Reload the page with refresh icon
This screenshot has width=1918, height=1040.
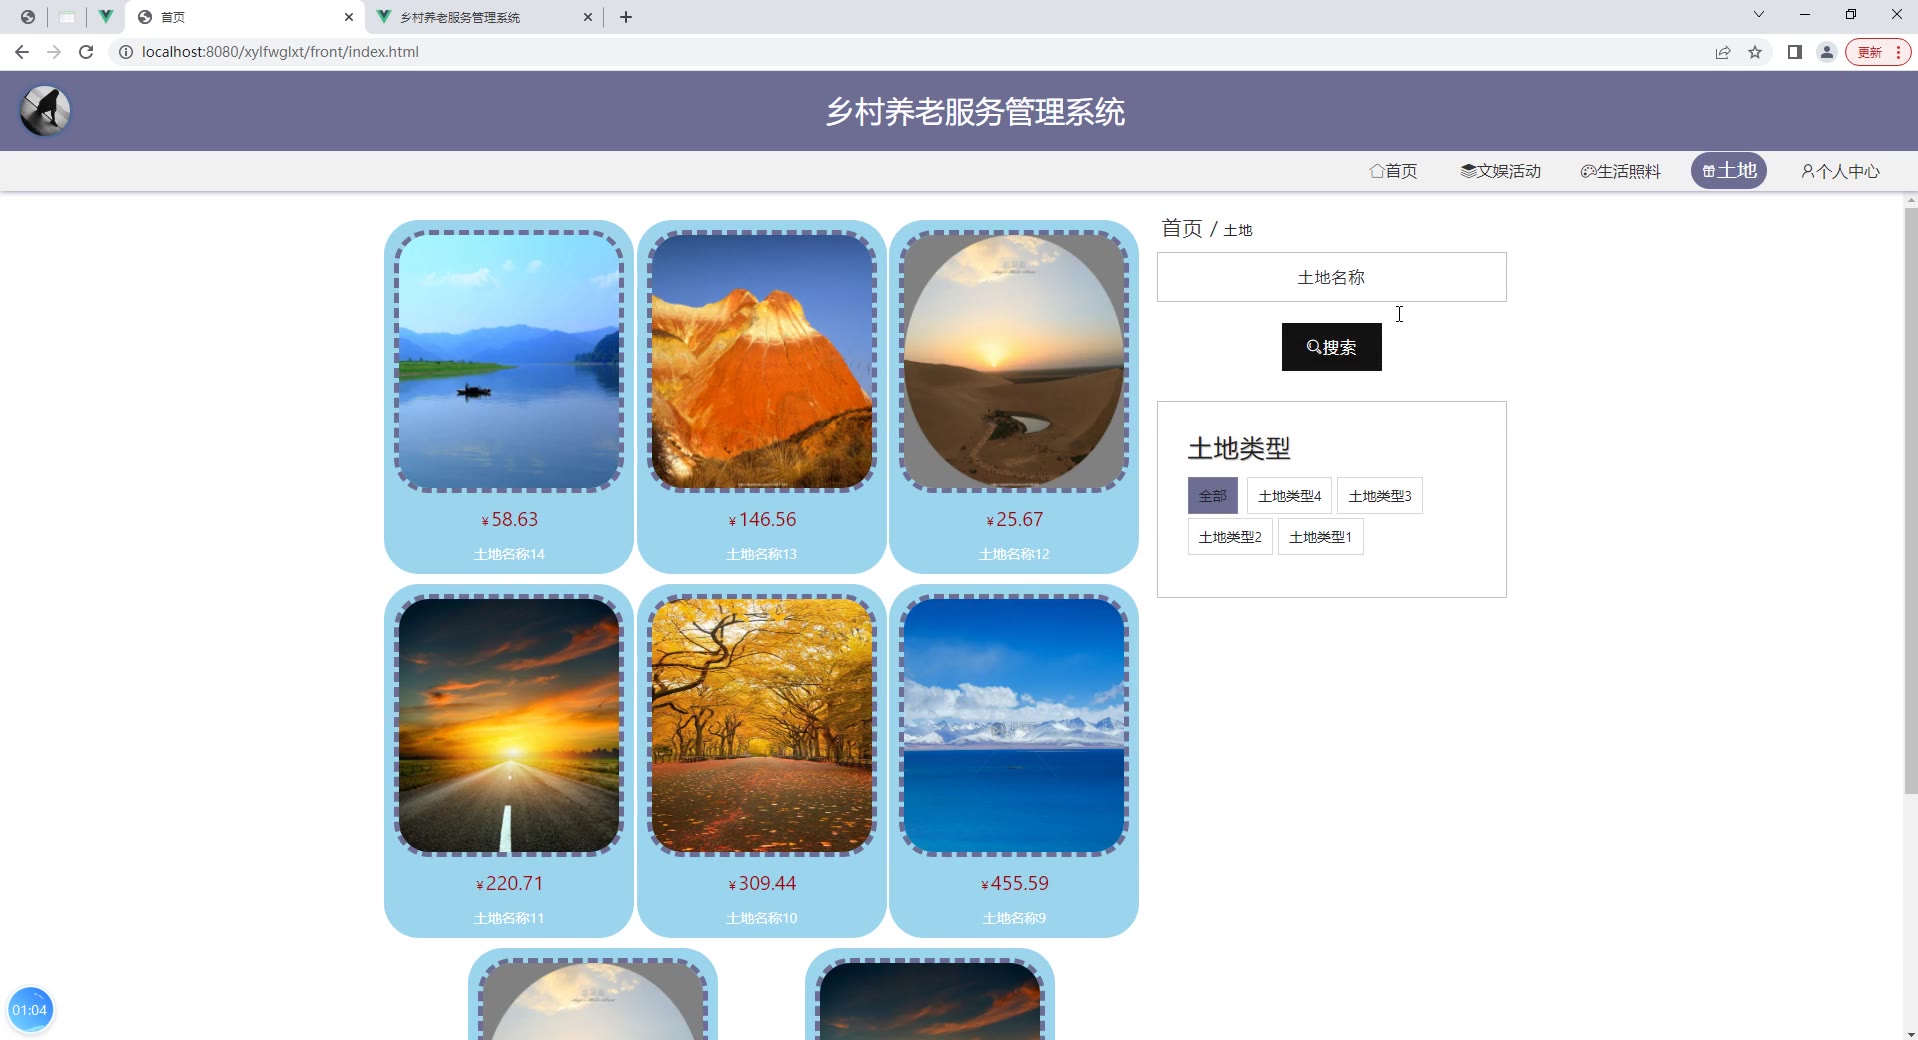coord(86,52)
